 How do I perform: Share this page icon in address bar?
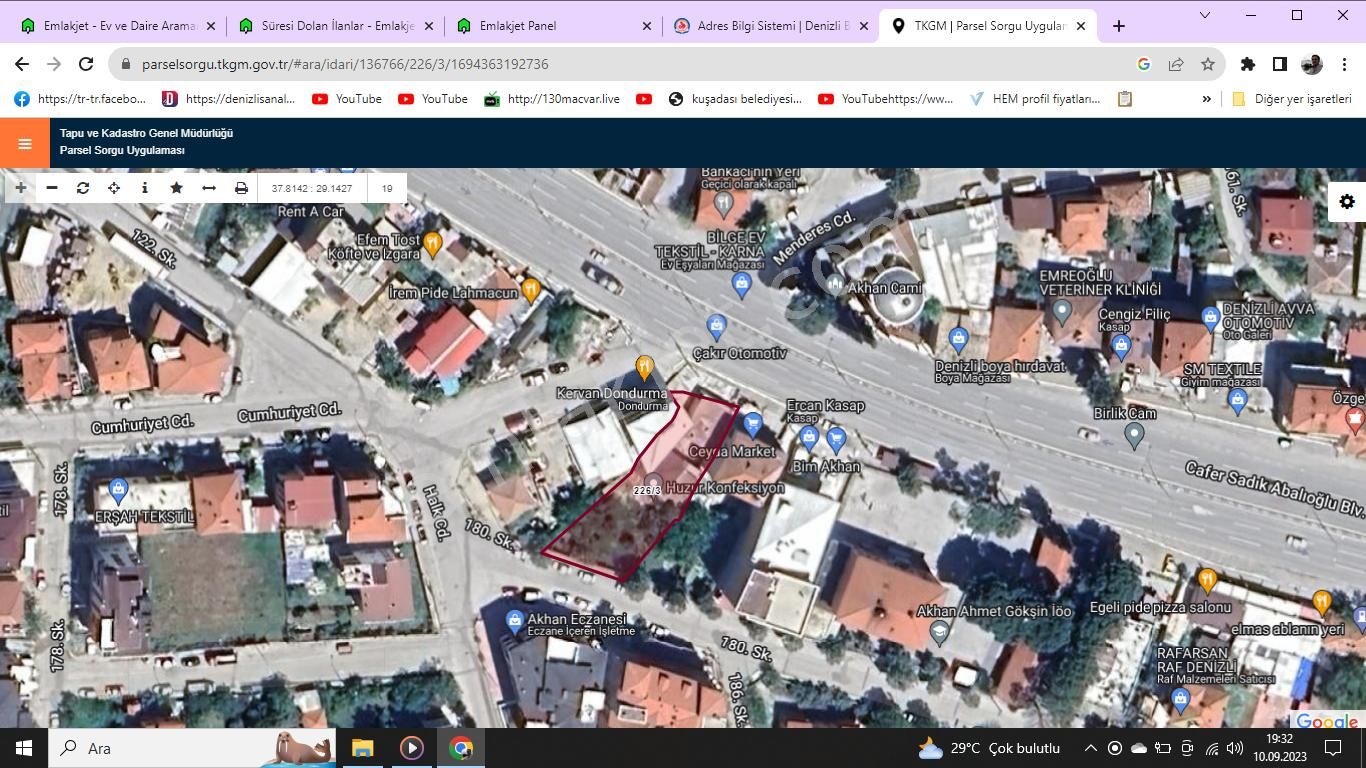click(x=1176, y=64)
